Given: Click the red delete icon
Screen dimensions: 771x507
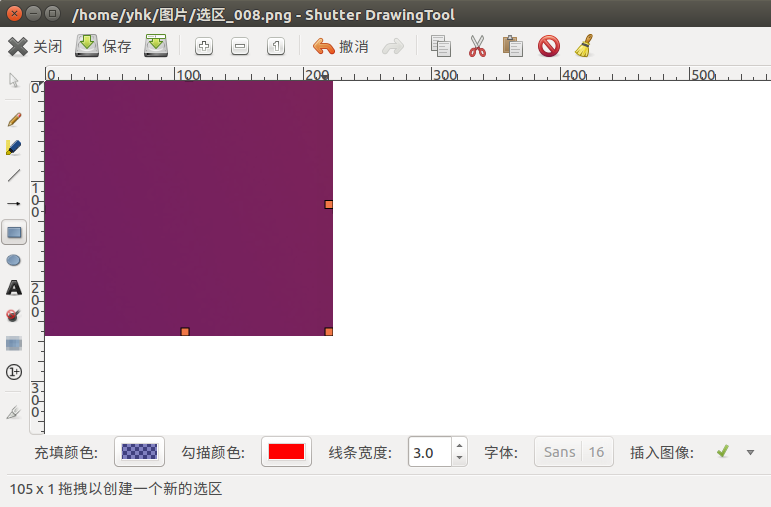Looking at the screenshot, I should (x=549, y=46).
